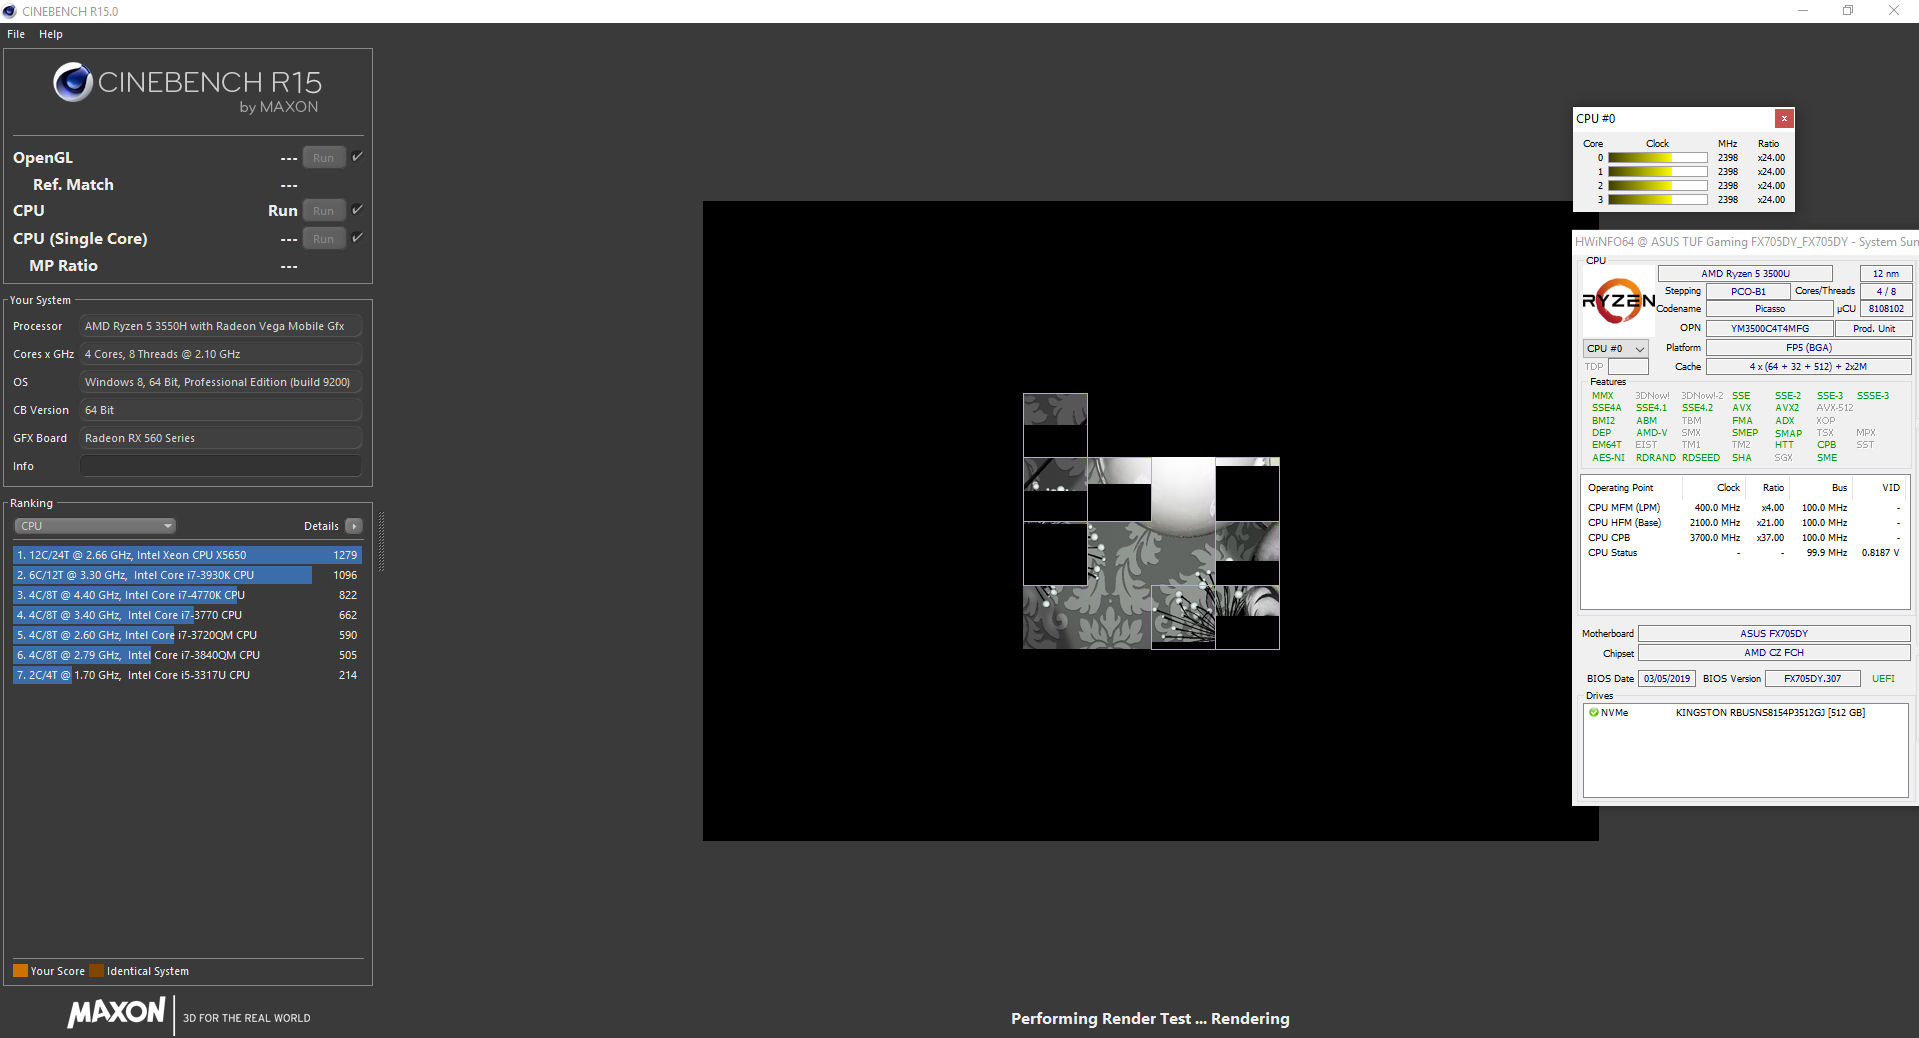This screenshot has height=1038, width=1919.
Task: Click the Prod. Unit field
Action: [x=1874, y=328]
